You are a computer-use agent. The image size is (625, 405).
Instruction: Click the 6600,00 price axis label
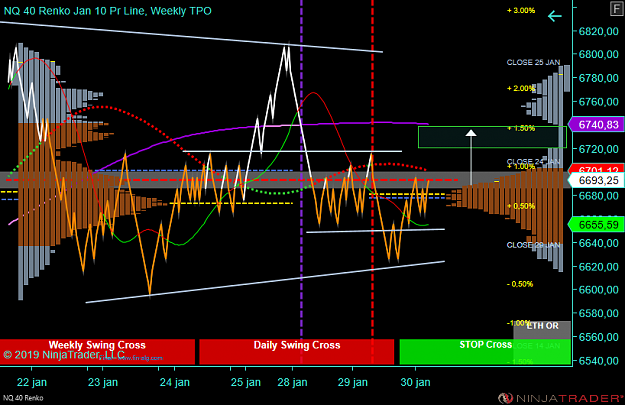coord(598,289)
